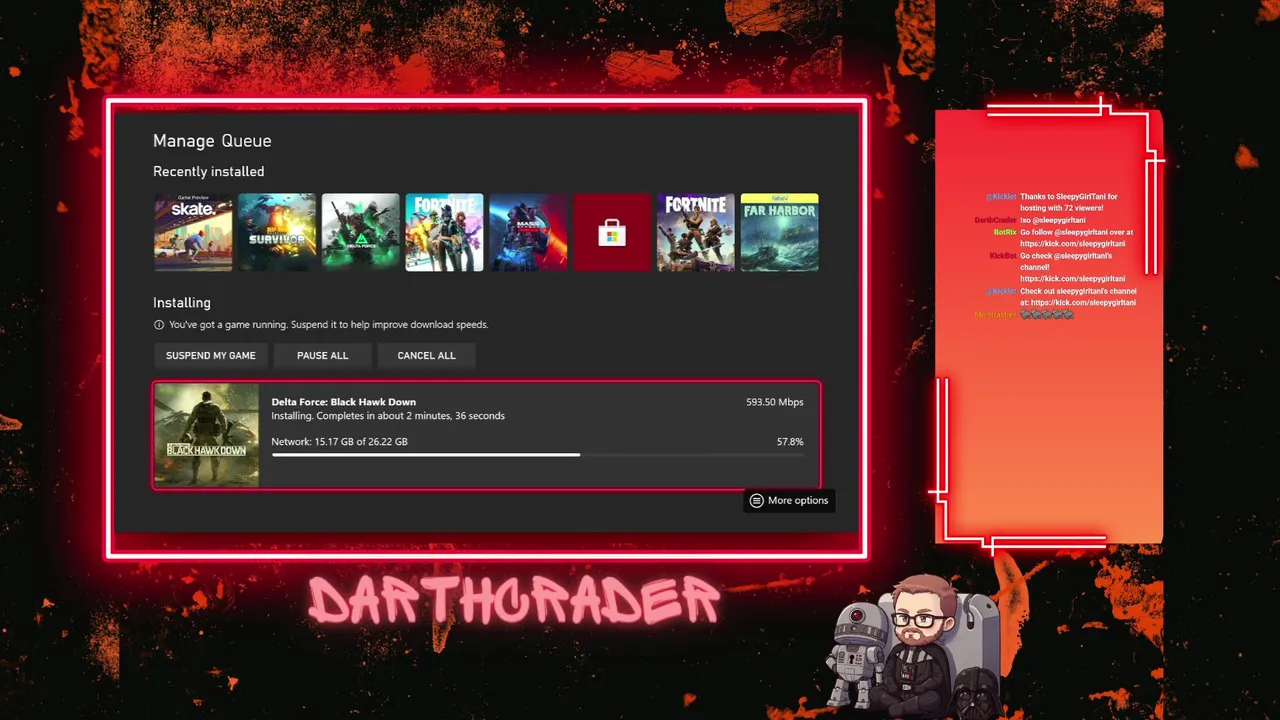Select the Survivor game tile
This screenshot has height=720, width=1280.
click(277, 232)
